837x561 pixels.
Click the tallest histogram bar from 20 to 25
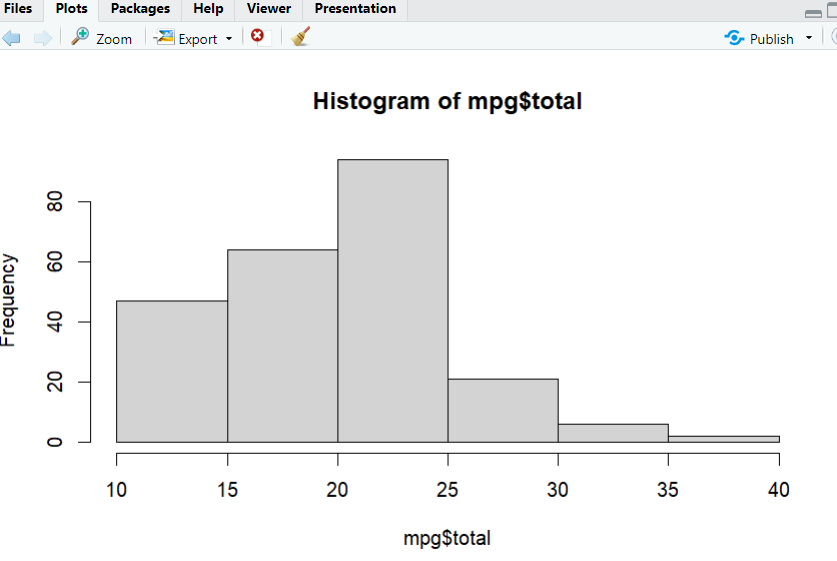coord(393,301)
